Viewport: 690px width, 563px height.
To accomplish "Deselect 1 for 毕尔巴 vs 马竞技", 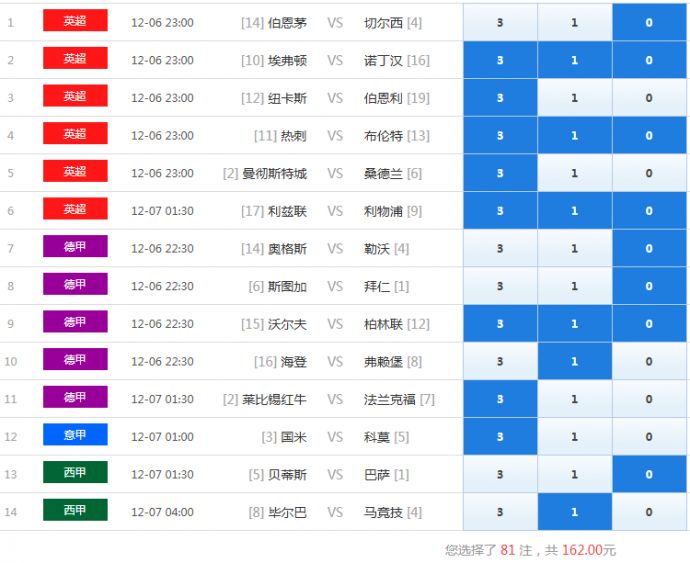I will point(575,511).
